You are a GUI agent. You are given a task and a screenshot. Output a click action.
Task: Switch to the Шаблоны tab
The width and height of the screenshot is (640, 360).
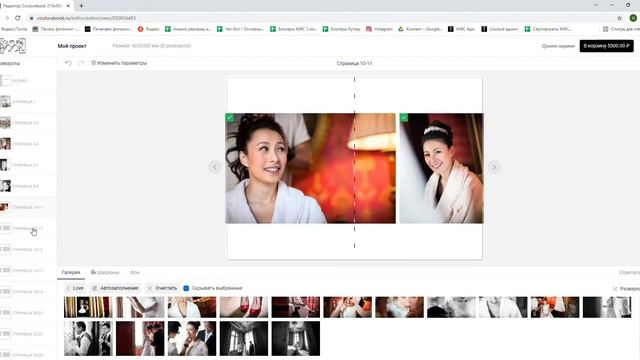pyautogui.click(x=105, y=272)
